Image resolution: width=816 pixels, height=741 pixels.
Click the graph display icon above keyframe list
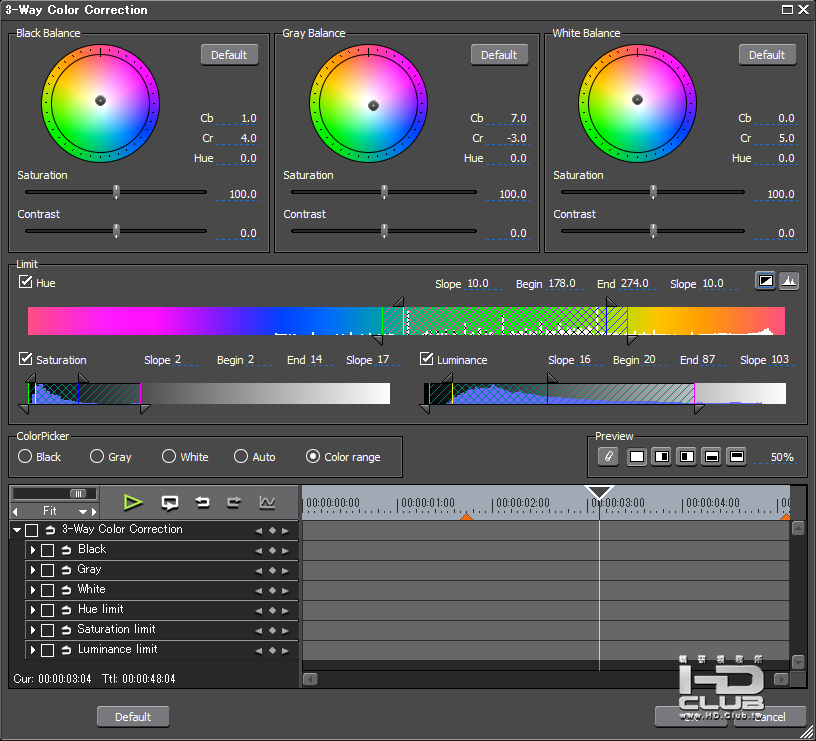[267, 502]
